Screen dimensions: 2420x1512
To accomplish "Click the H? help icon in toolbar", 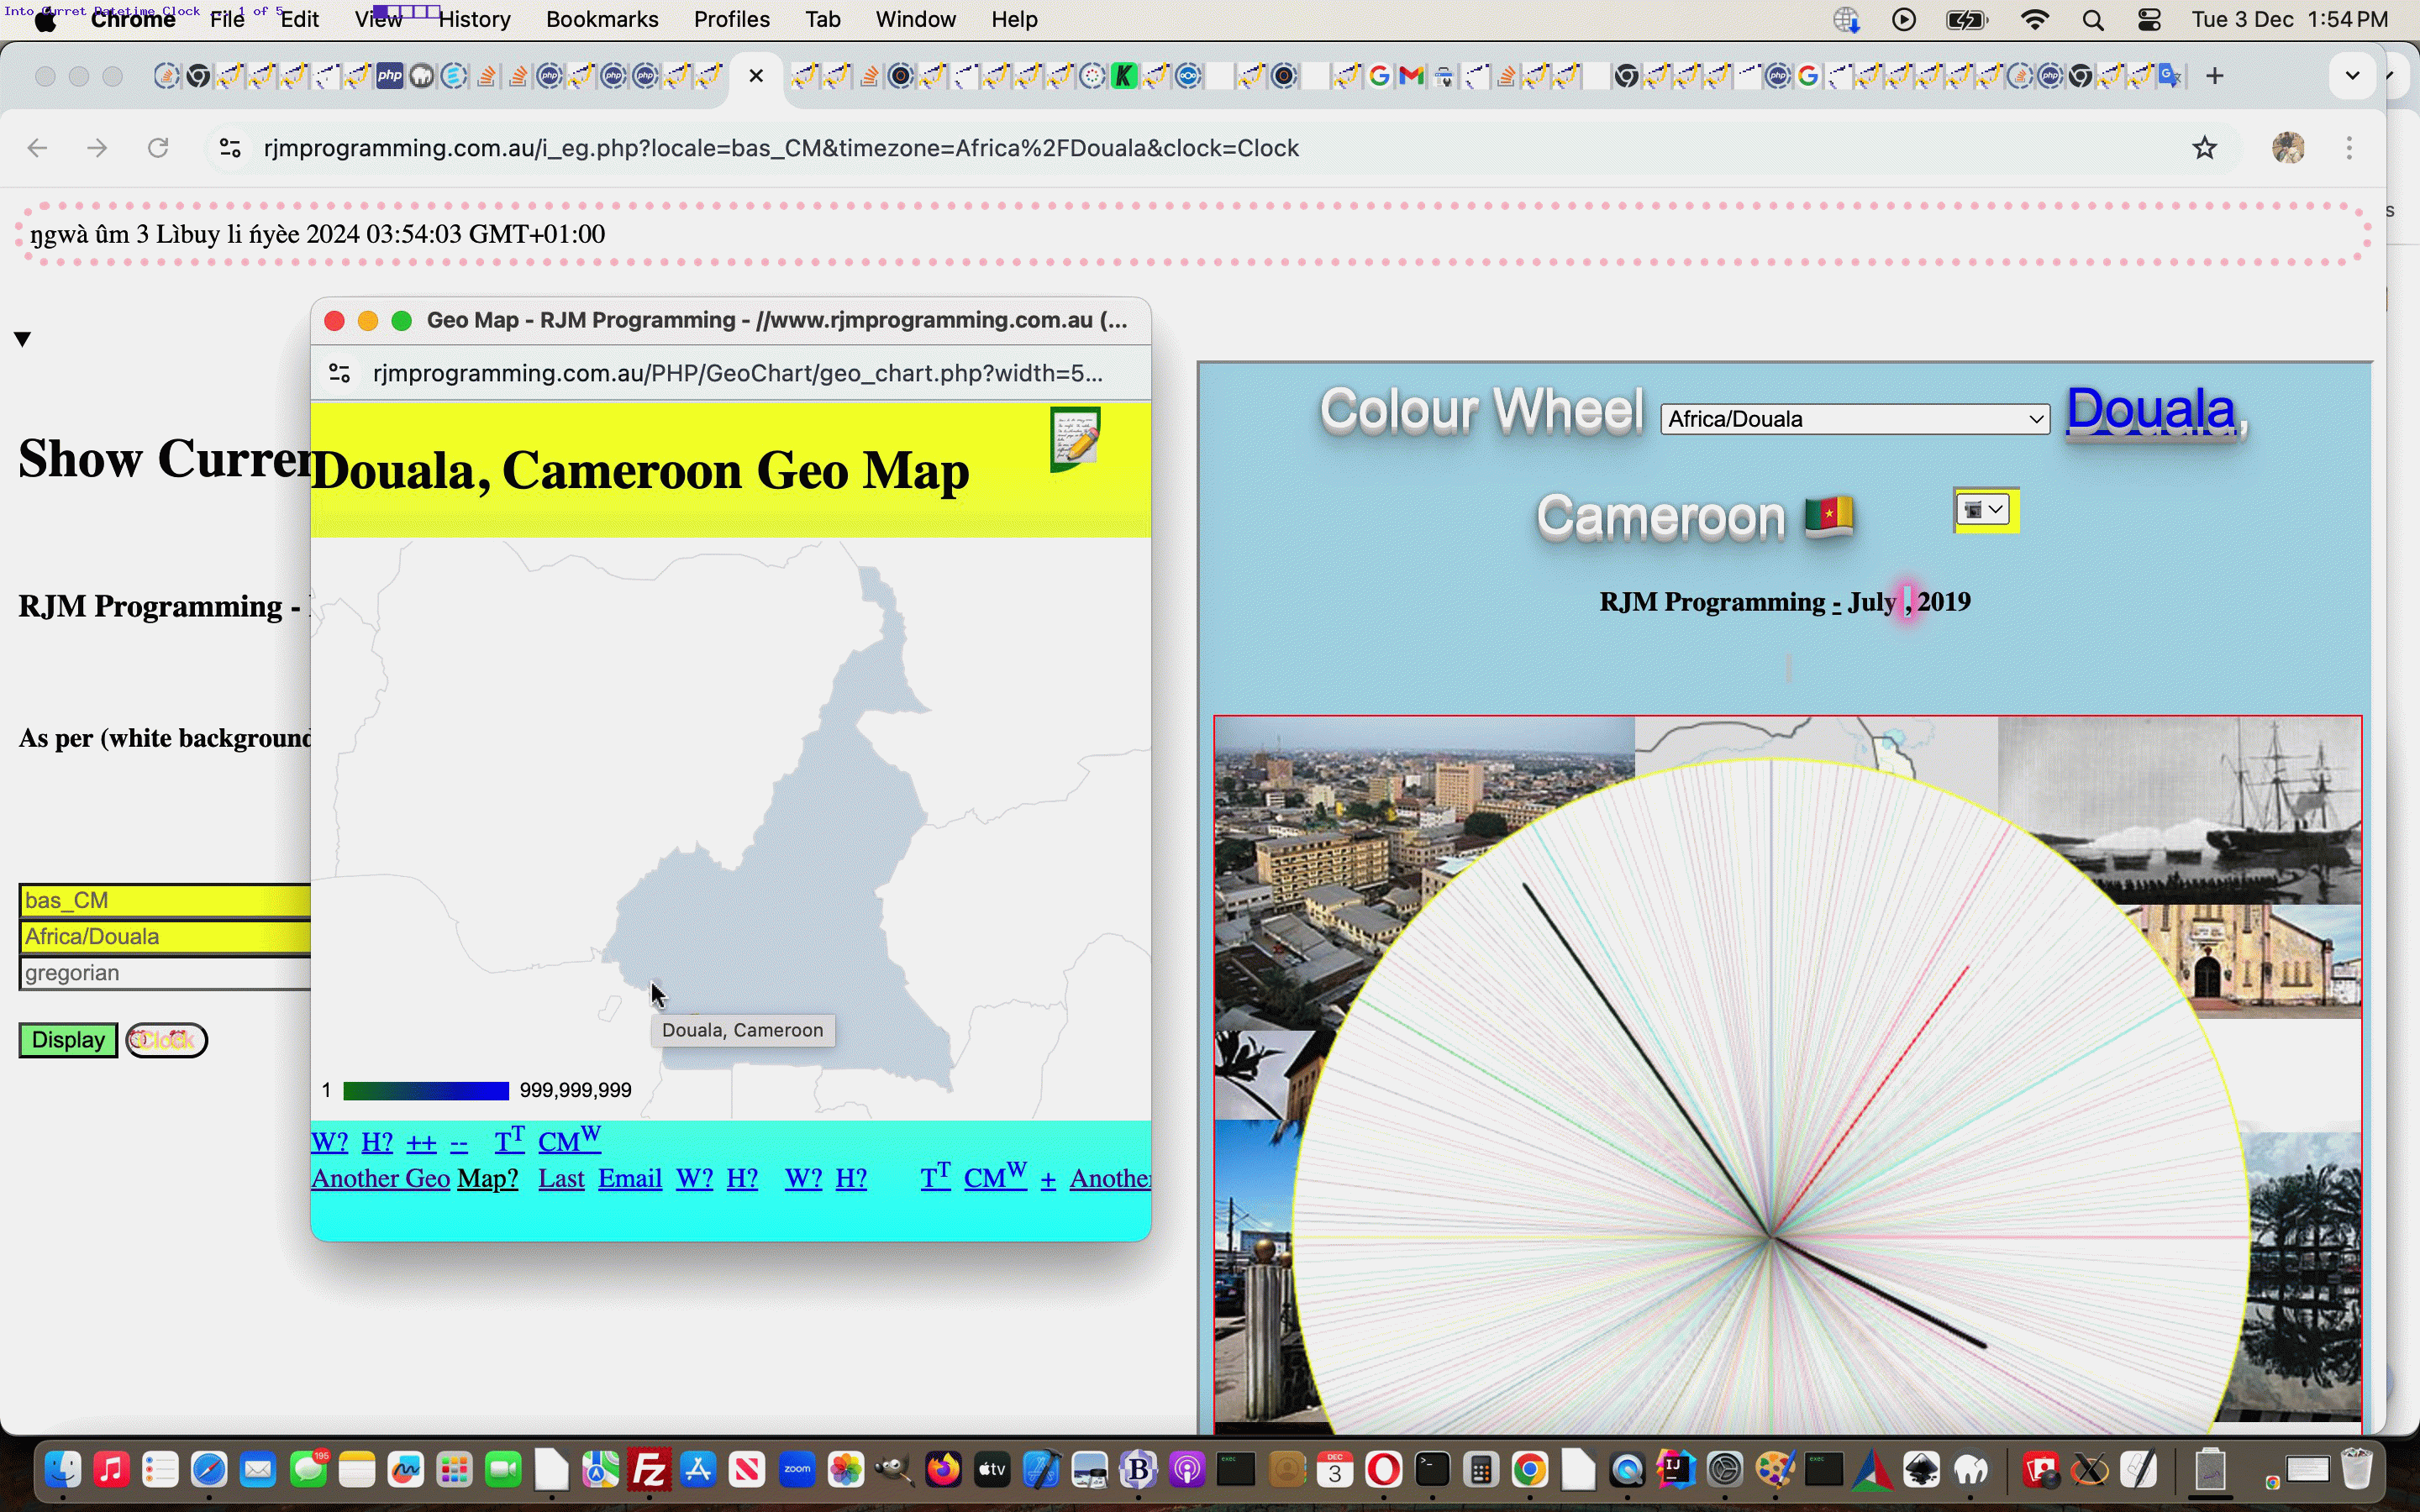I will pyautogui.click(x=378, y=1141).
